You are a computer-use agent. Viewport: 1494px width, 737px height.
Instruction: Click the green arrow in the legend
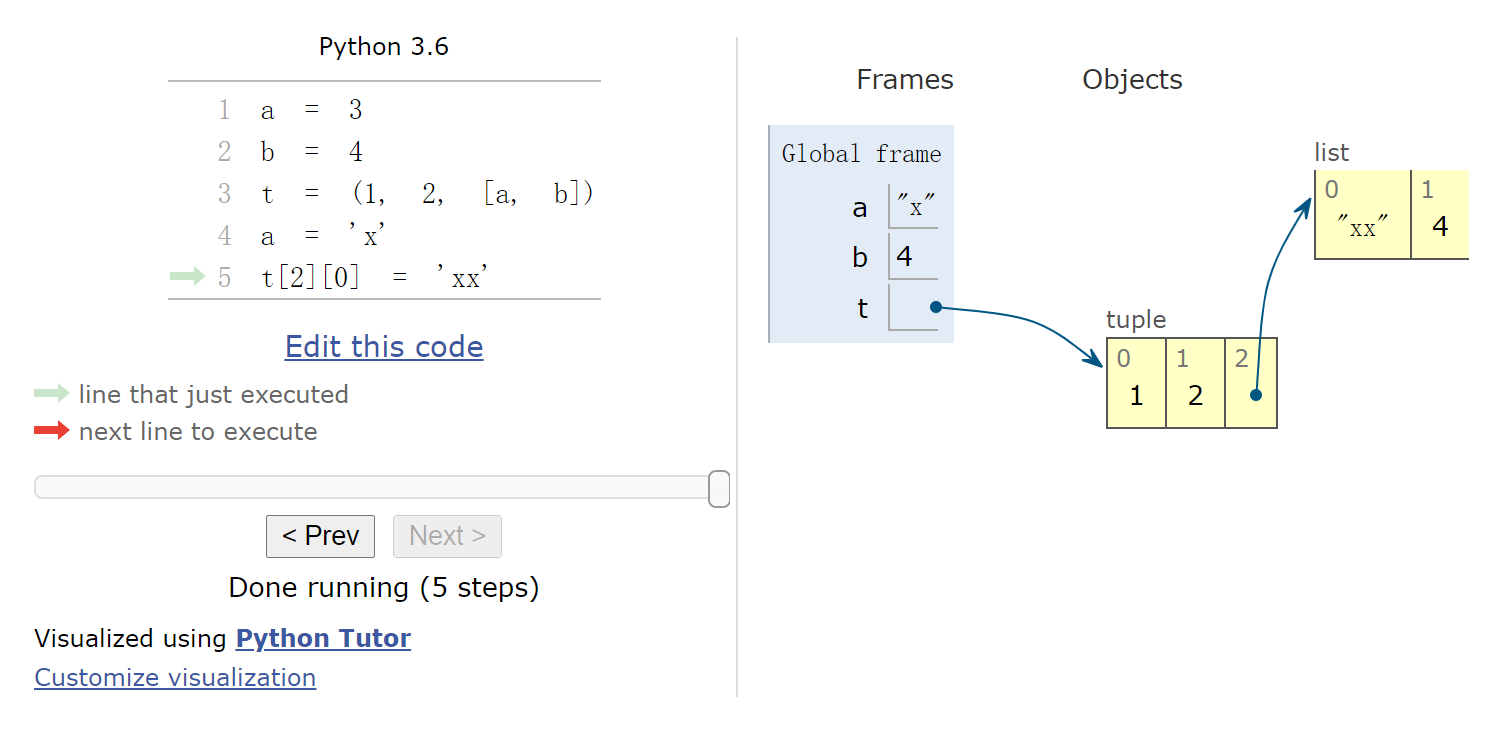51,394
